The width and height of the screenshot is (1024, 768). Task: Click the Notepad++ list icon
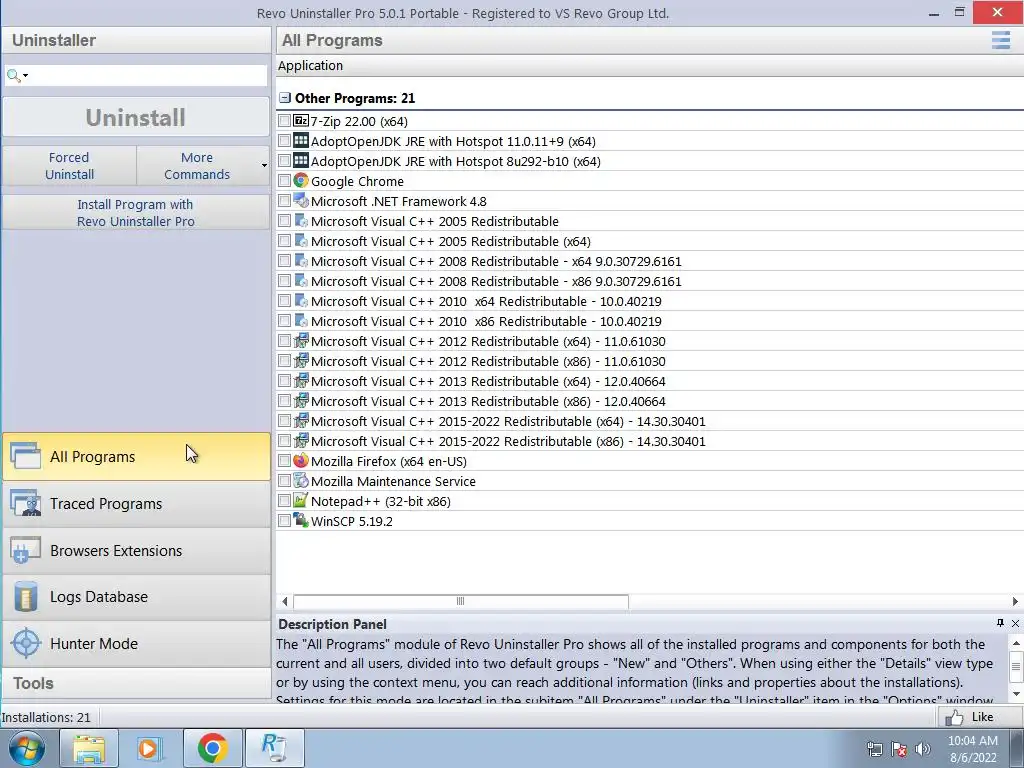click(x=300, y=501)
